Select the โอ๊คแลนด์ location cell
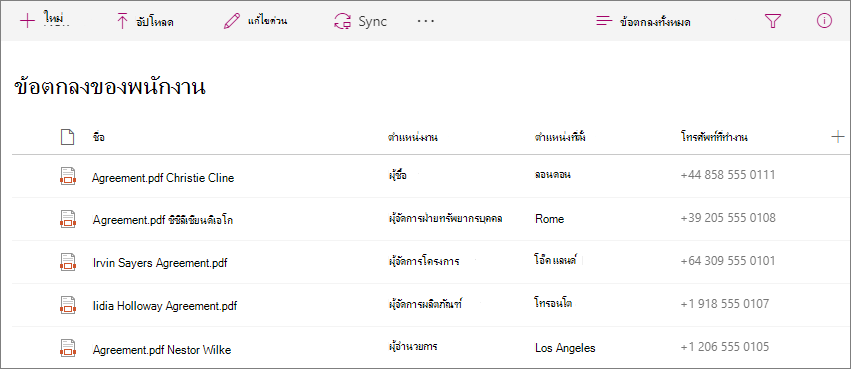Image resolution: width=851 pixels, height=369 pixels. (x=555, y=260)
